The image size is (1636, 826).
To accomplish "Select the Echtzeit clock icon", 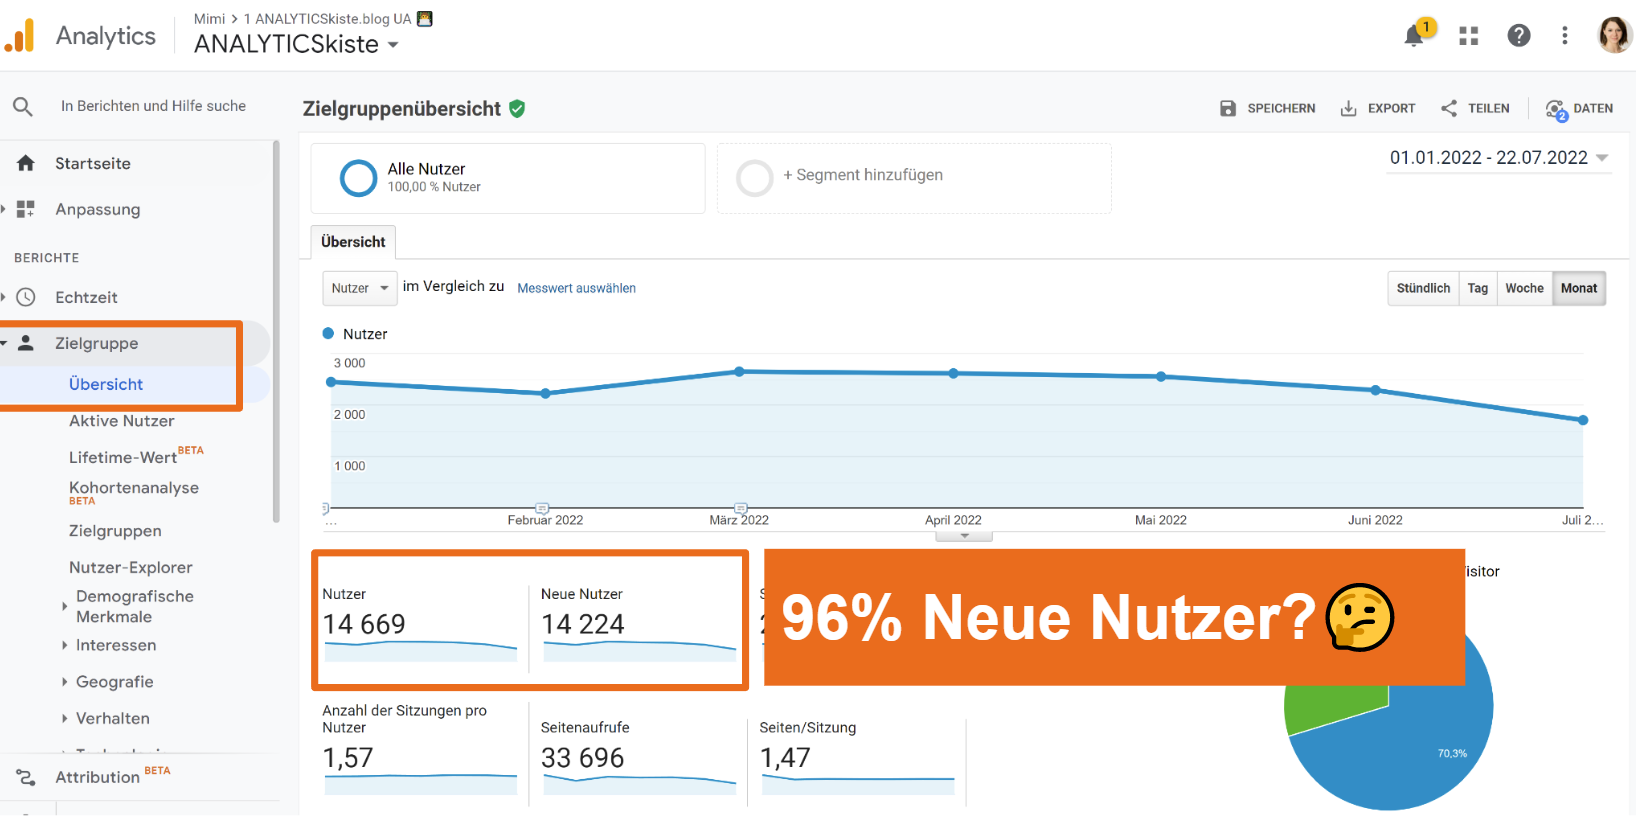I will tap(25, 297).
